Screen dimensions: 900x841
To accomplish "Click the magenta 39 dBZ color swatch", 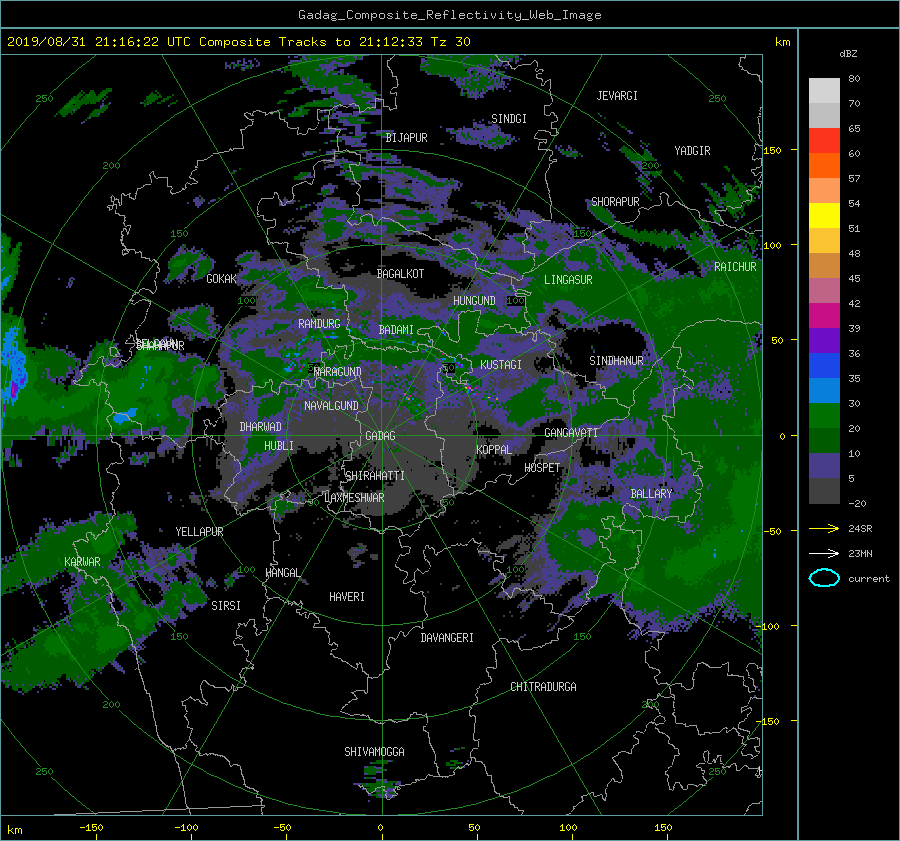I will pos(824,316).
